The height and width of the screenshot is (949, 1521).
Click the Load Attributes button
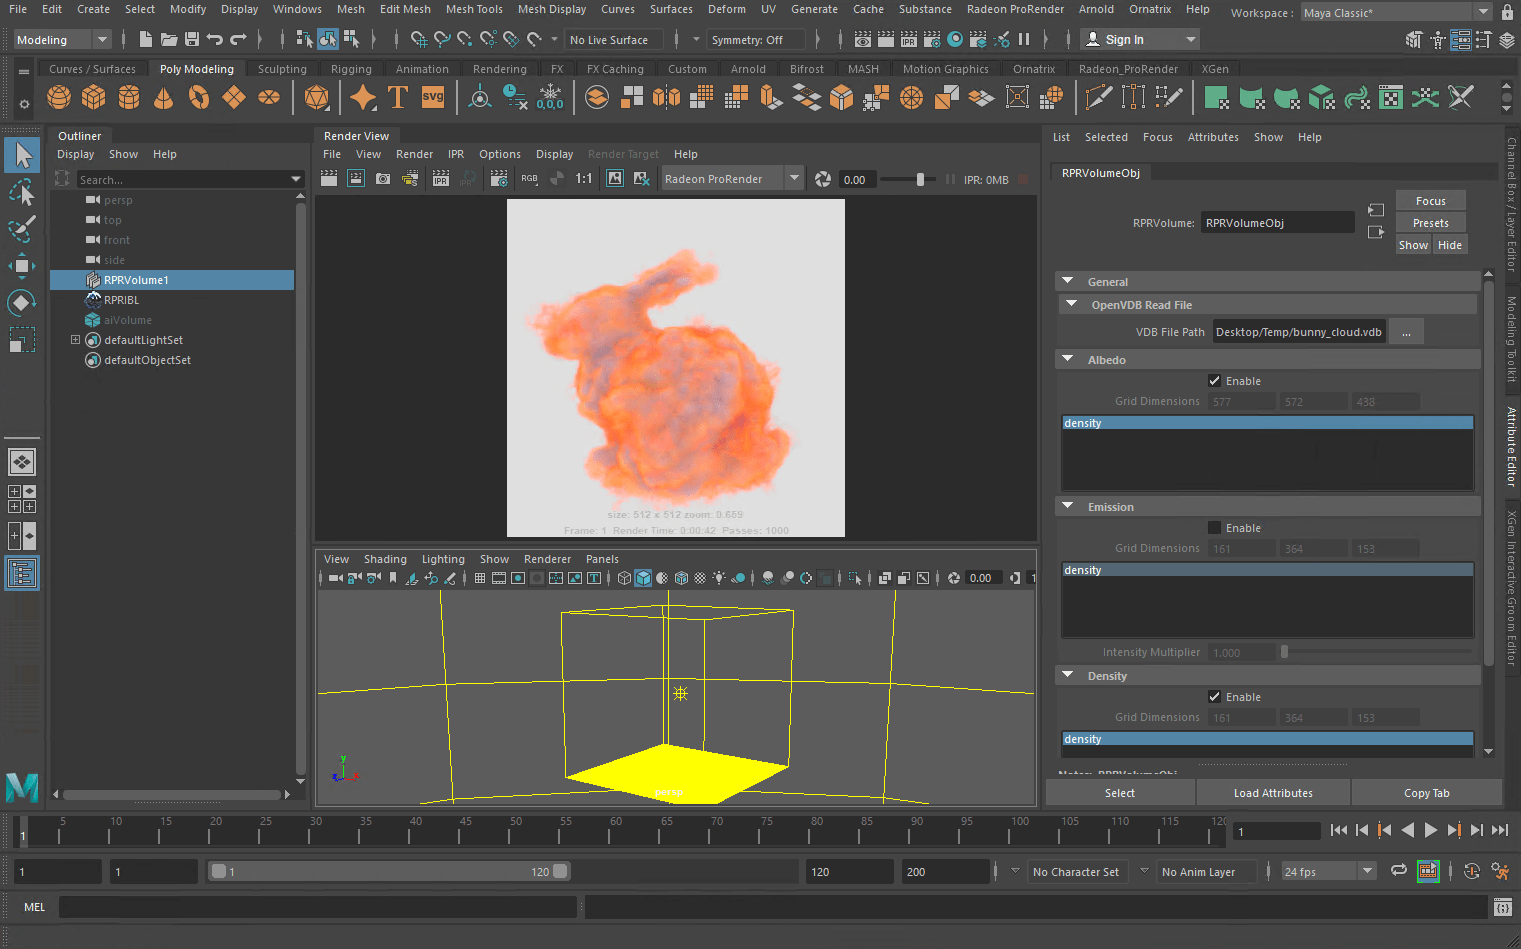(1272, 792)
